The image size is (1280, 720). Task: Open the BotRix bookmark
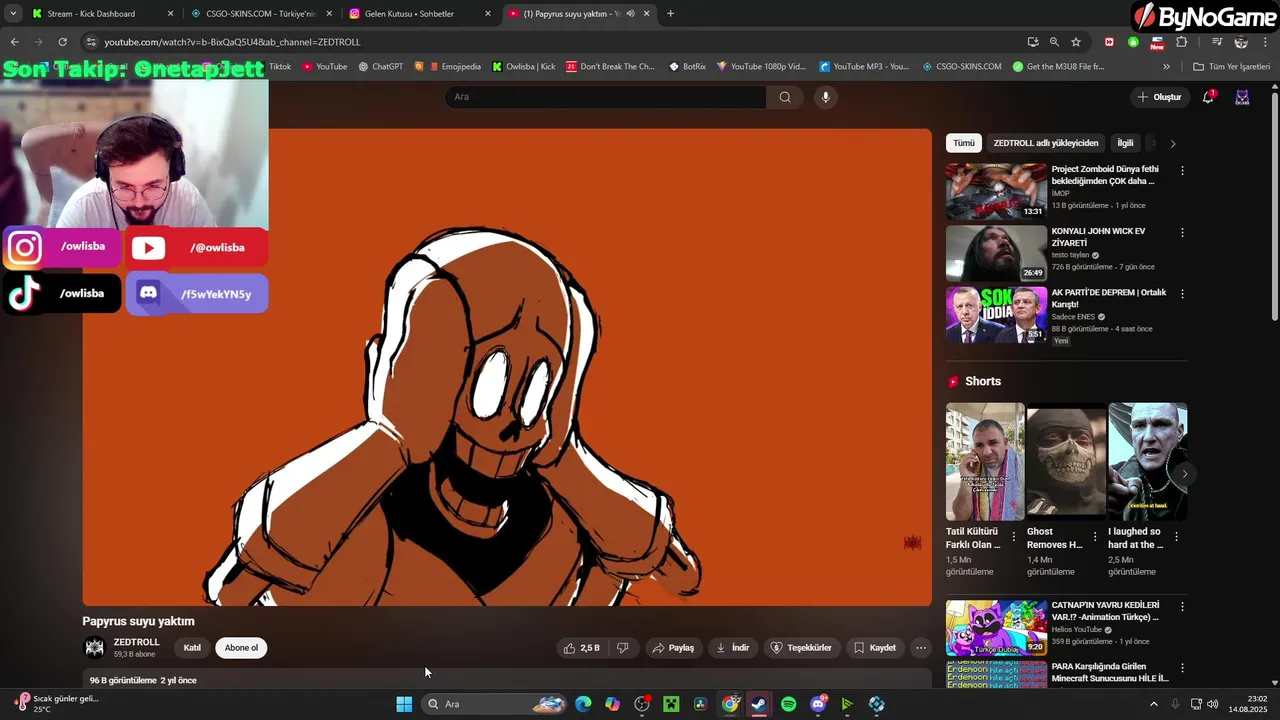[687, 67]
